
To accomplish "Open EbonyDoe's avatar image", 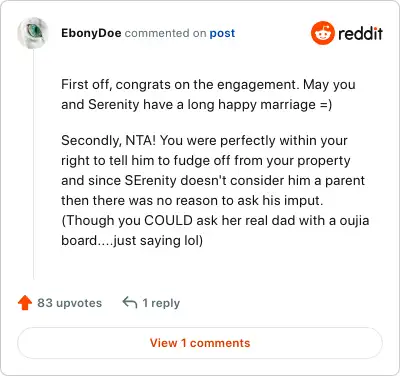I will pyautogui.click(x=33, y=33).
